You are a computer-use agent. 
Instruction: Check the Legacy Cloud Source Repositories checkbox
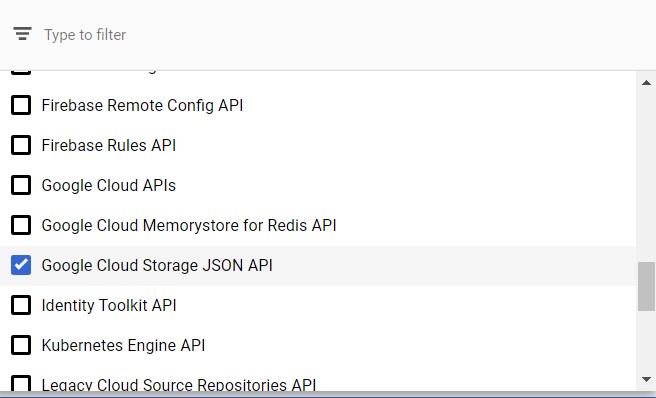[x=21, y=383]
